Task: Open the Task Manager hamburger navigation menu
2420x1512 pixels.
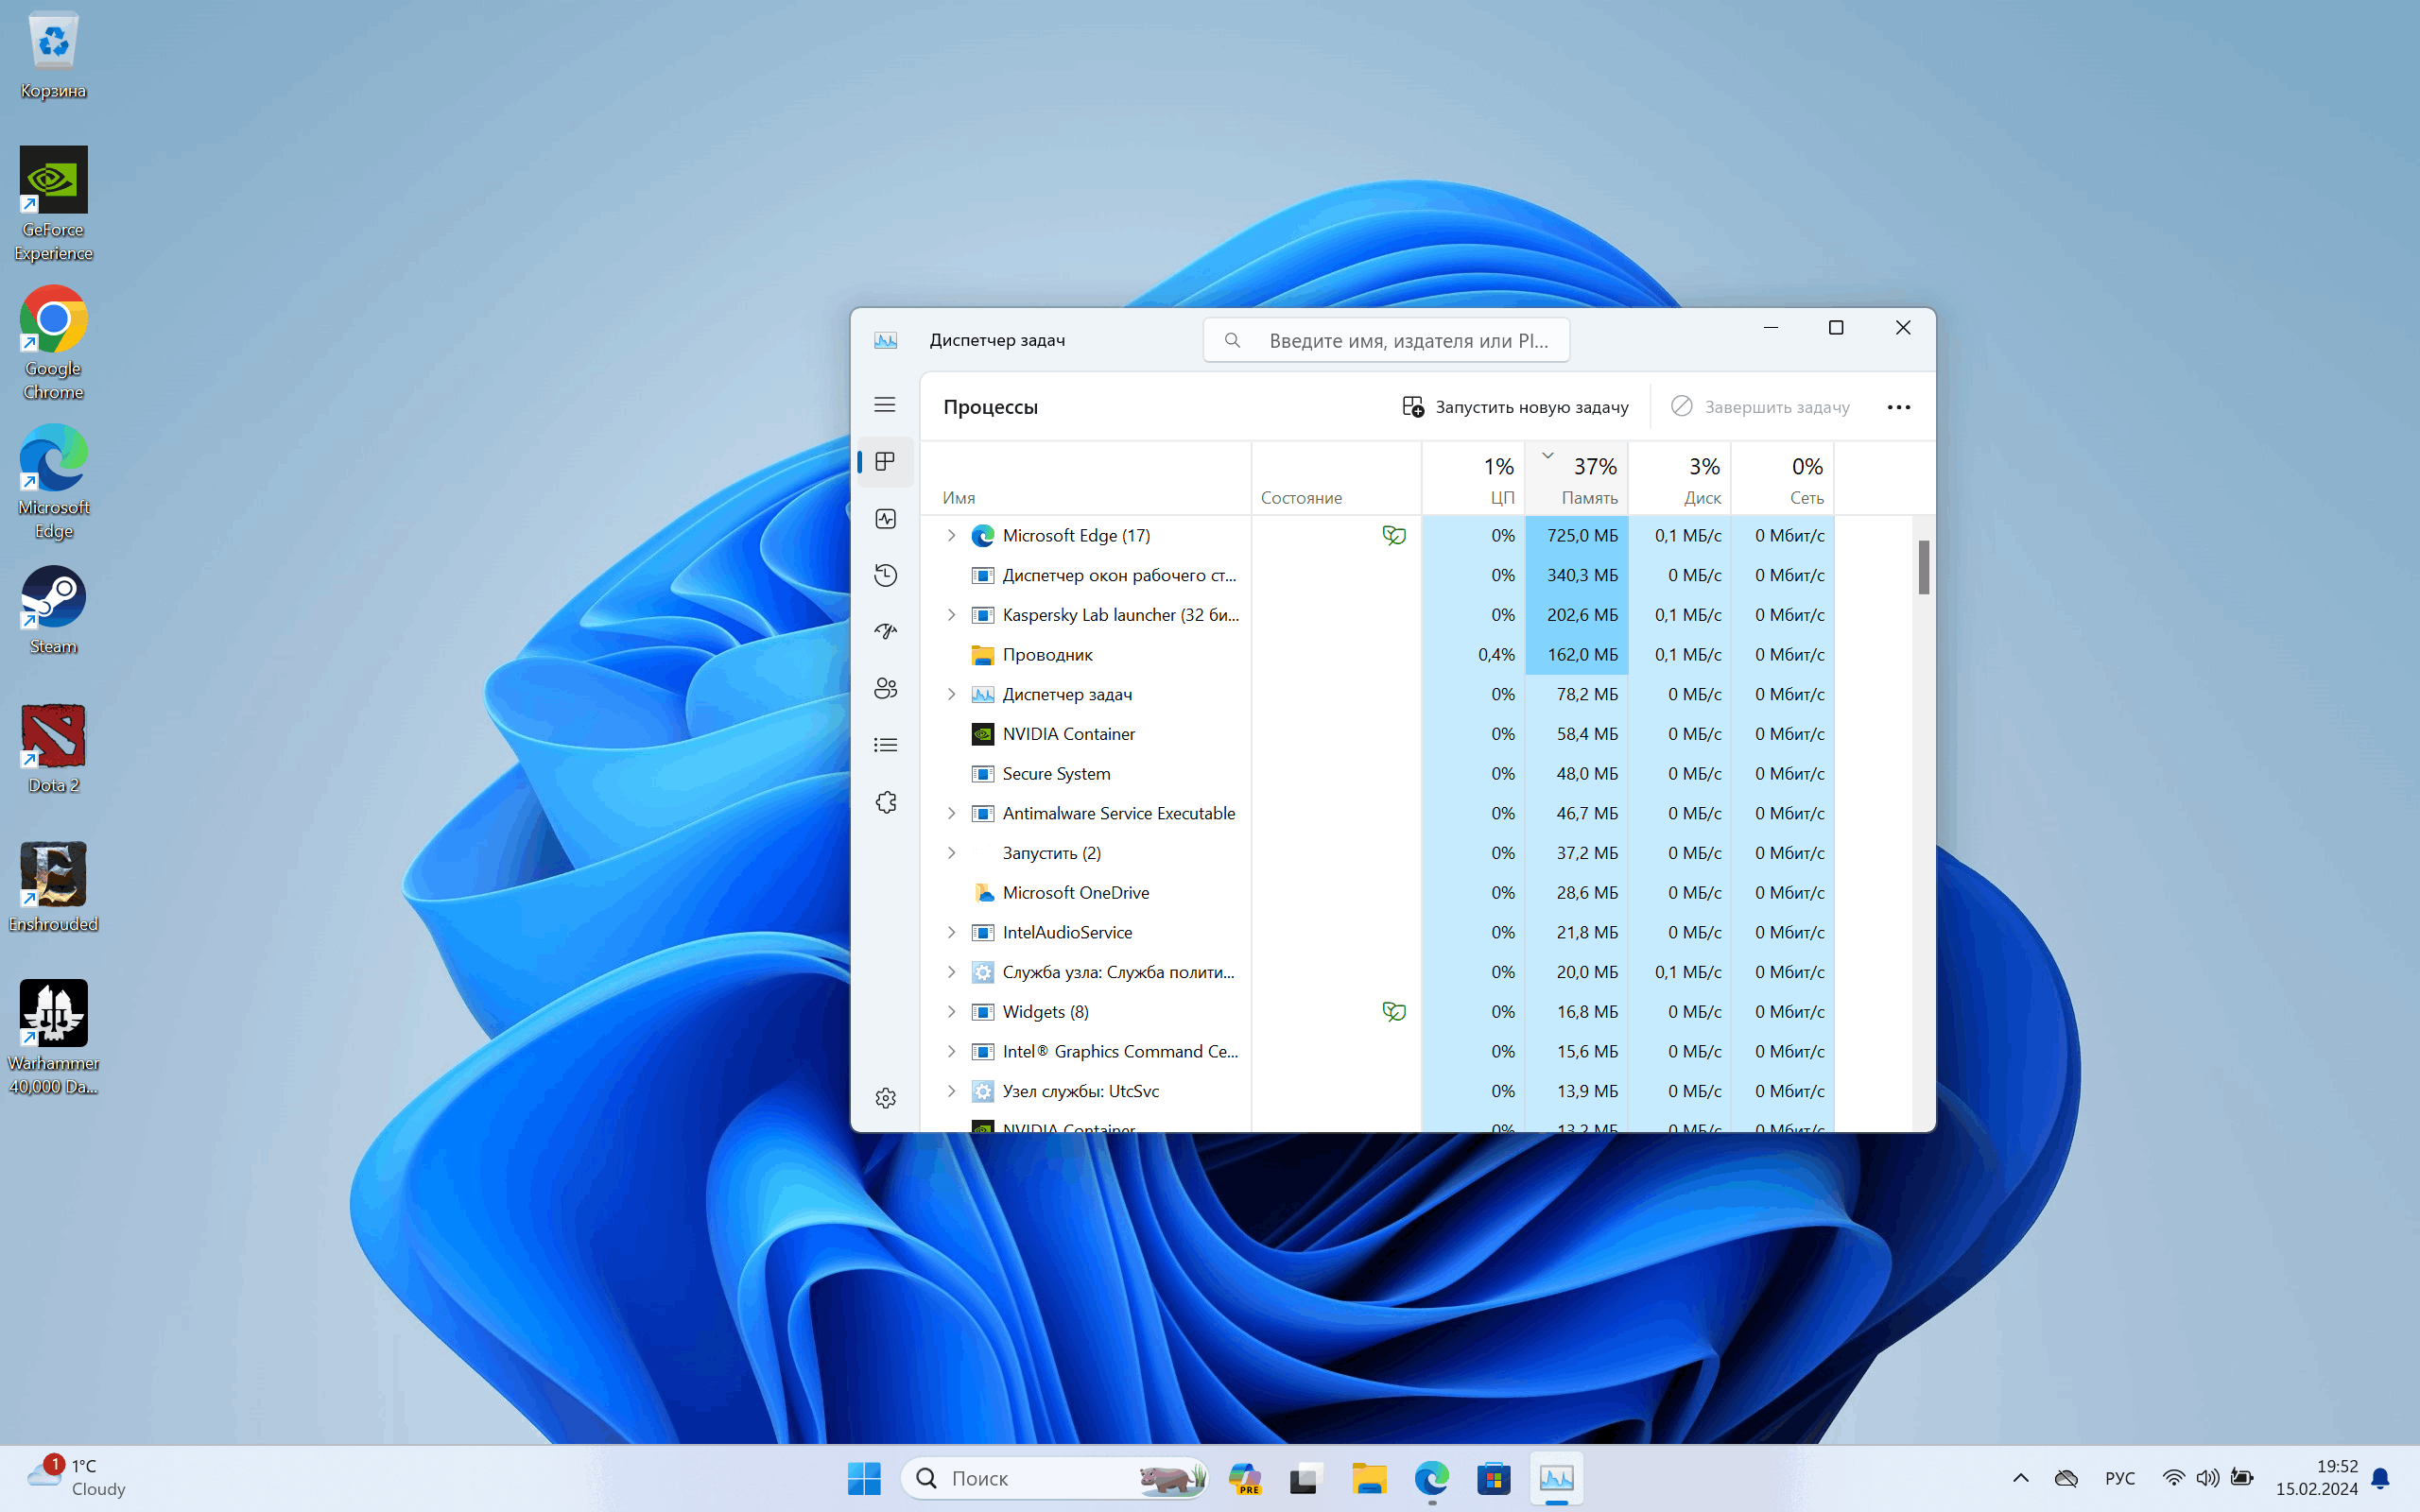Action: (885, 405)
